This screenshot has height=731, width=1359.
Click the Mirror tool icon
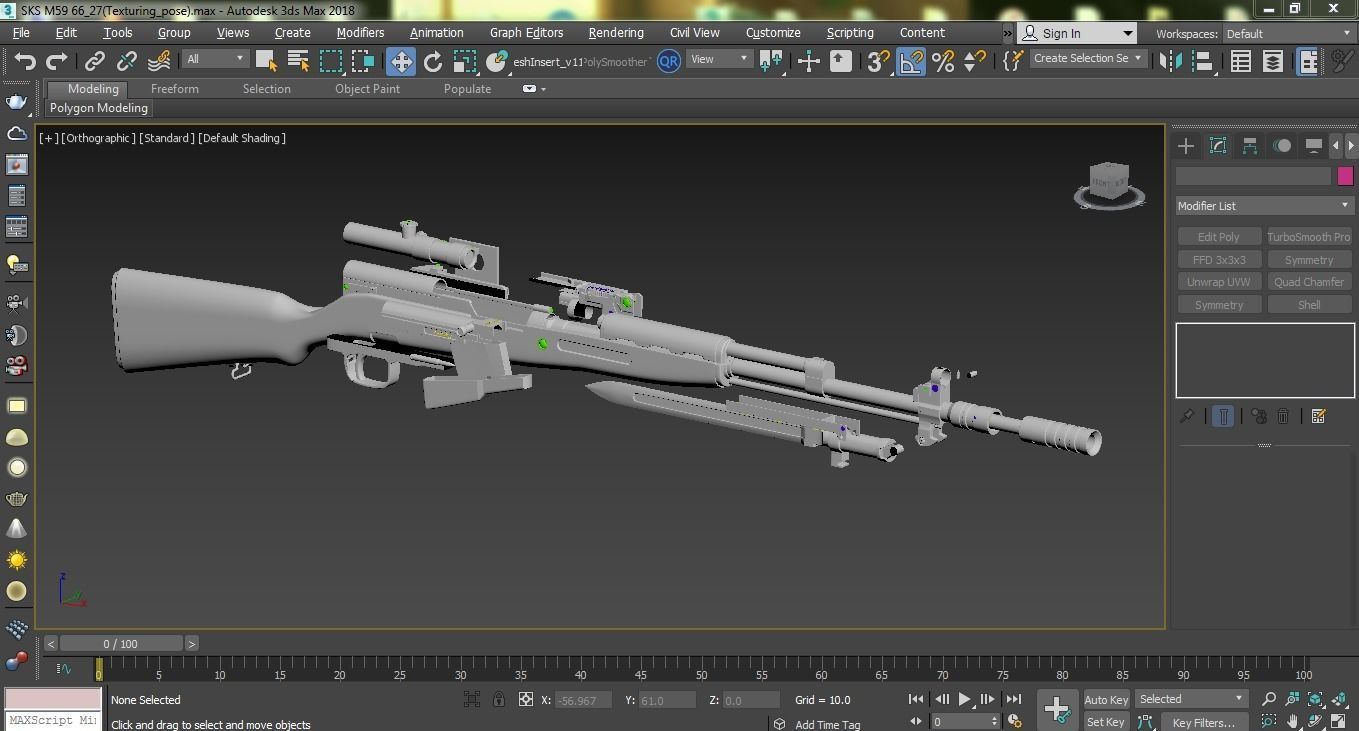pyautogui.click(x=1169, y=61)
